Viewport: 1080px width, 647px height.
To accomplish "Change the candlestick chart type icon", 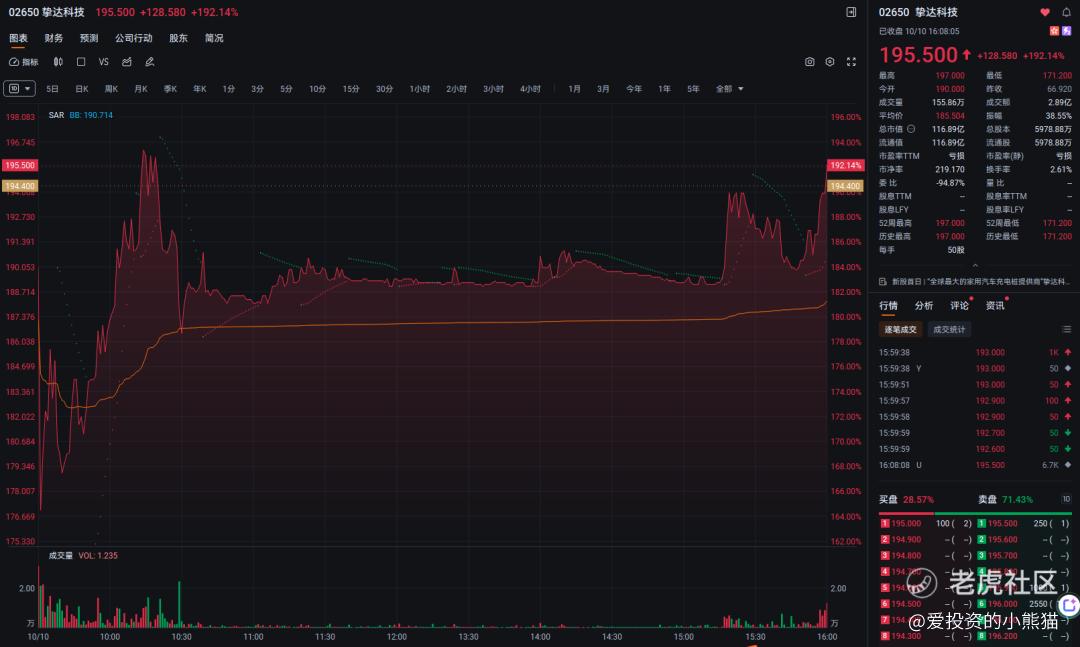I will (x=59, y=62).
